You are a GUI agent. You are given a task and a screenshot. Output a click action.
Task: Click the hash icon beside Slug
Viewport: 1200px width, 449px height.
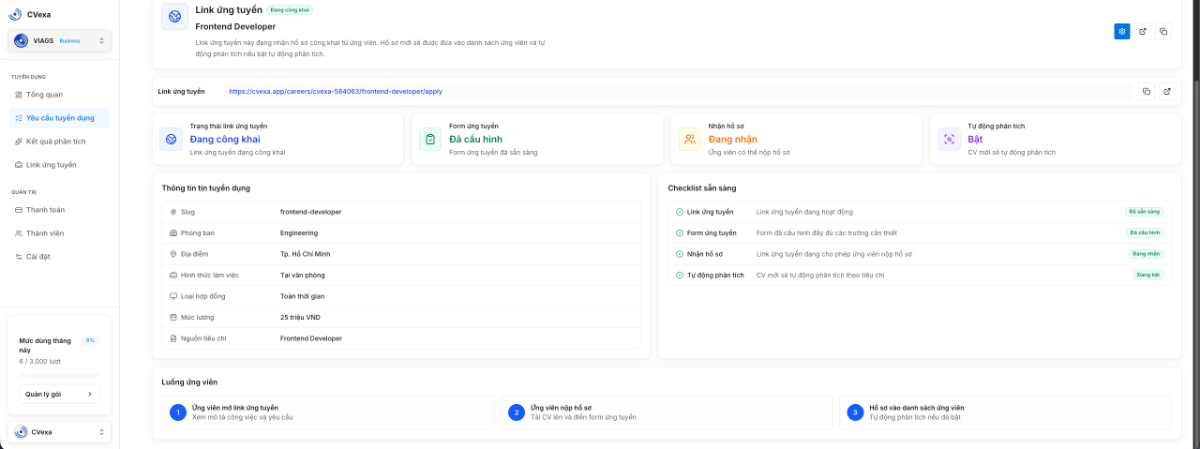(x=173, y=212)
